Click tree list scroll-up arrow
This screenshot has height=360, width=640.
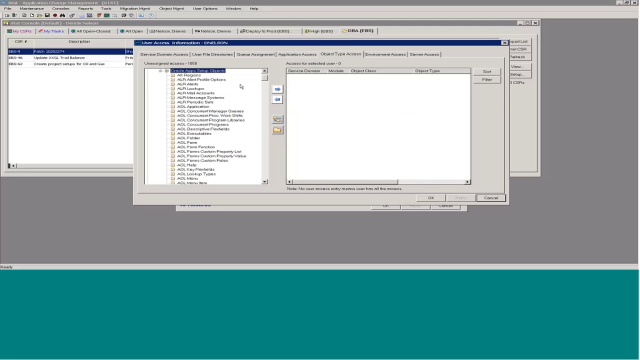click(x=265, y=71)
